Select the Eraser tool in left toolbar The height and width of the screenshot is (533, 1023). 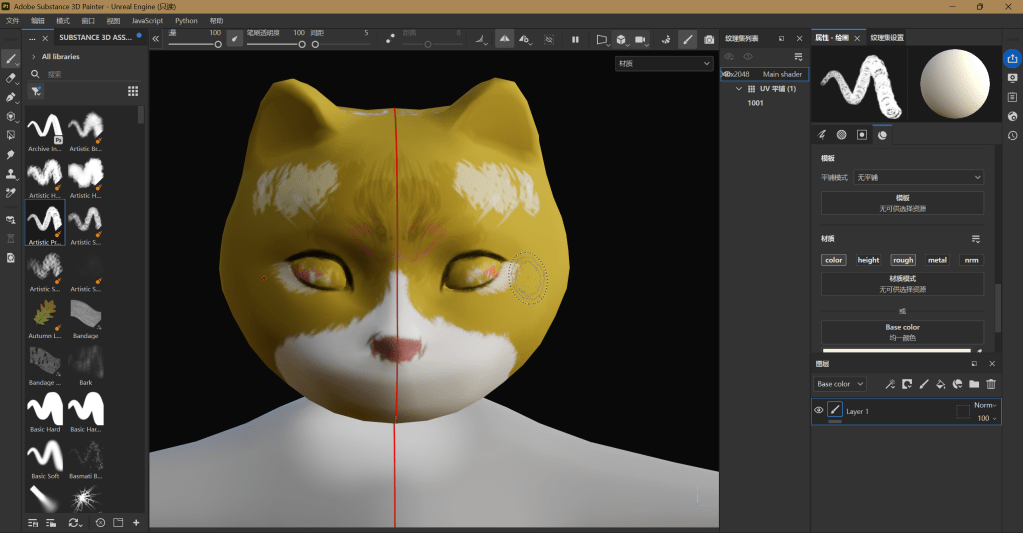pyautogui.click(x=12, y=77)
